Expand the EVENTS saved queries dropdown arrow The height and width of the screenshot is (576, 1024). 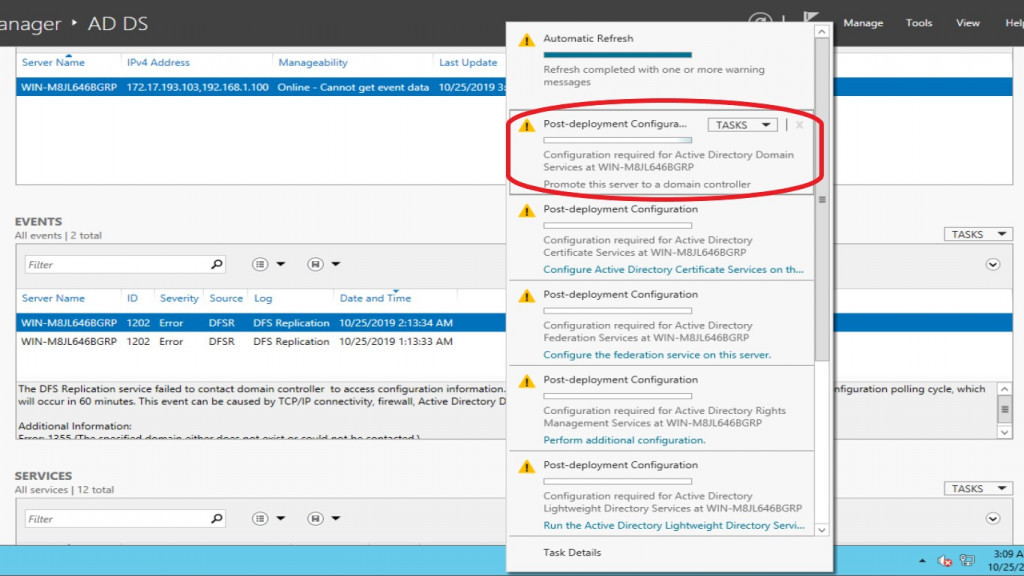click(336, 264)
